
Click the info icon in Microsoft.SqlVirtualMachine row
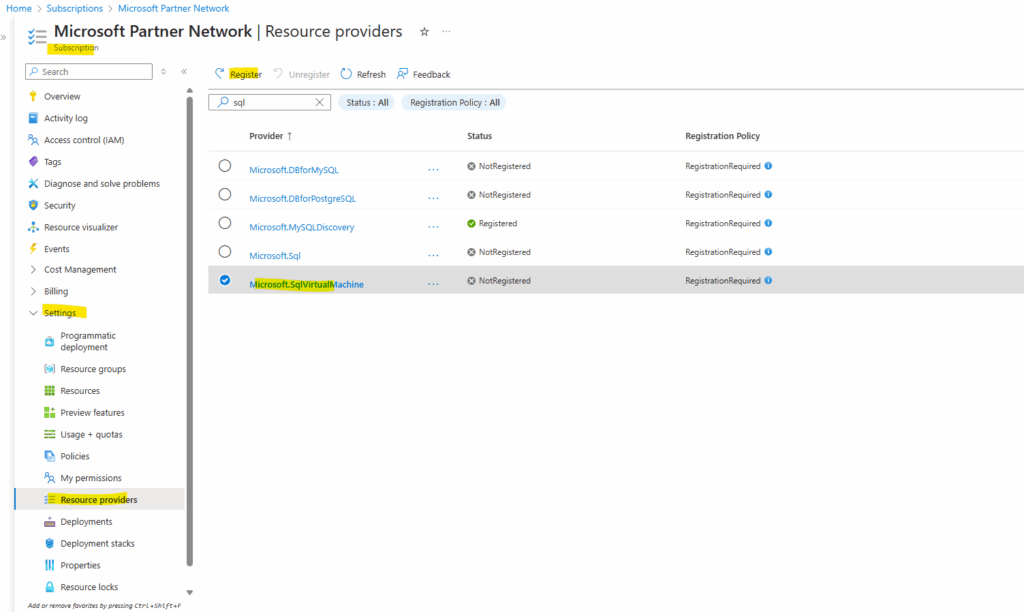(x=769, y=280)
